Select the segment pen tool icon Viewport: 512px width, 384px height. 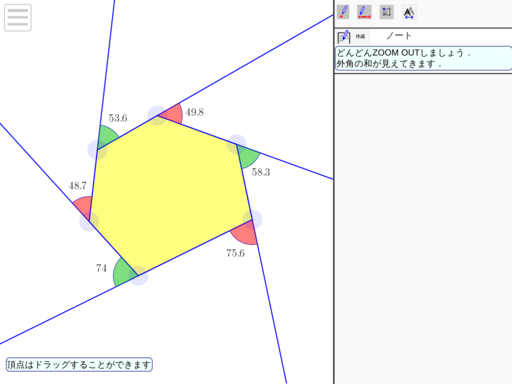pos(364,12)
